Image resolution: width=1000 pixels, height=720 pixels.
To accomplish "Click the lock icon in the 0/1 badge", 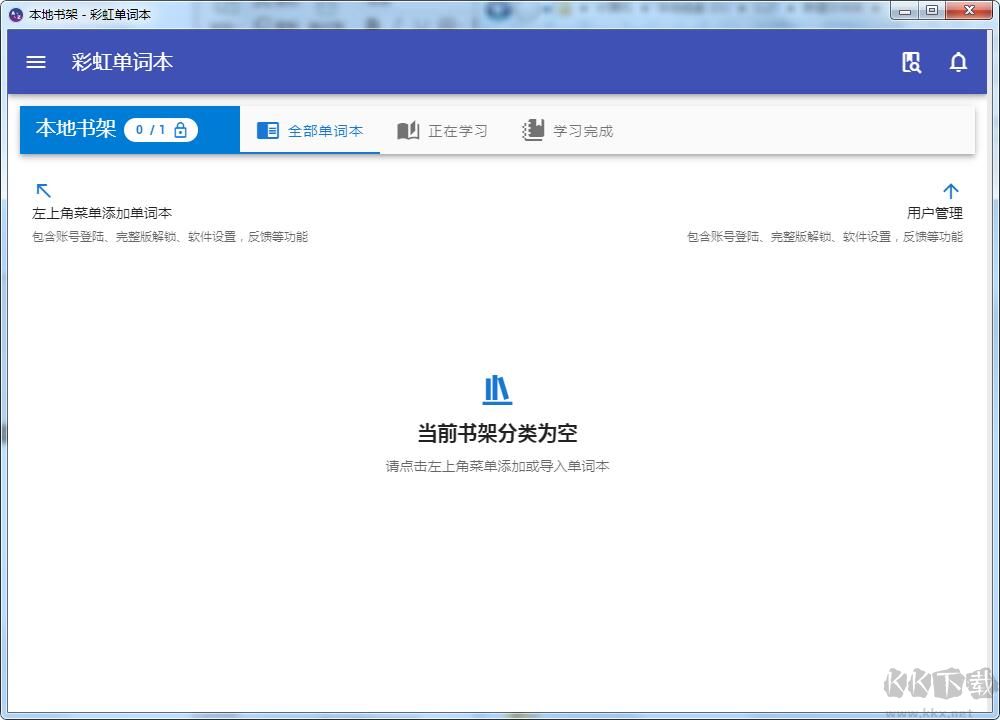I will 180,130.
